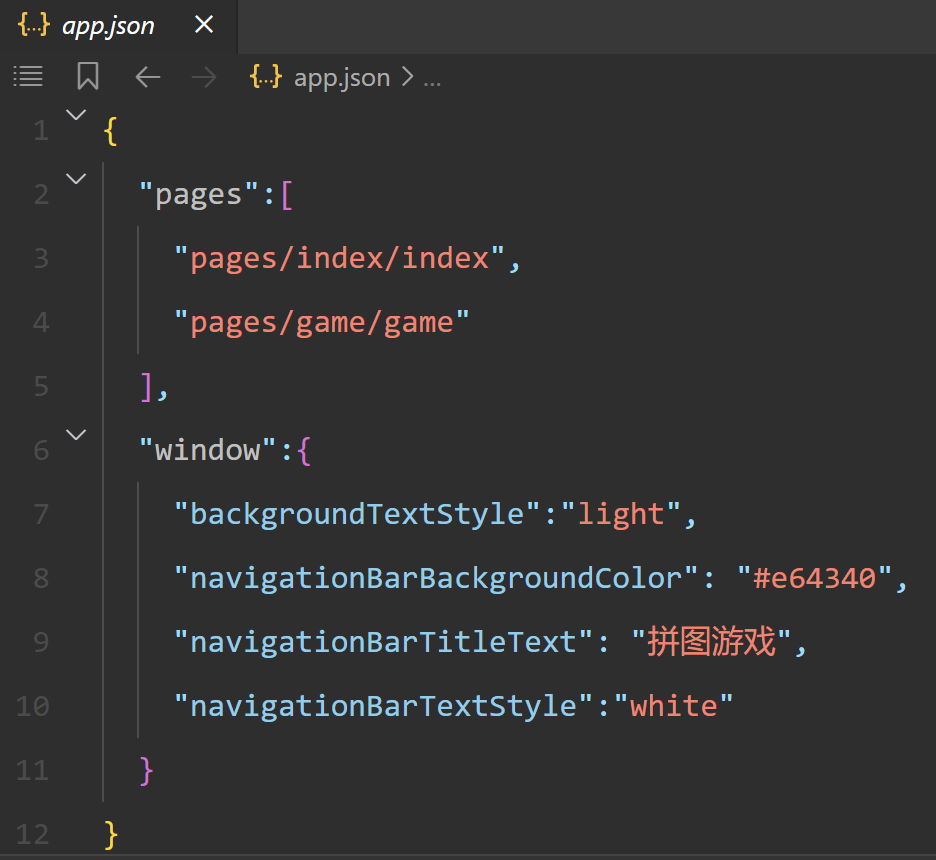The height and width of the screenshot is (860, 936).
Task: Click the "window" key text
Action: (x=207, y=449)
